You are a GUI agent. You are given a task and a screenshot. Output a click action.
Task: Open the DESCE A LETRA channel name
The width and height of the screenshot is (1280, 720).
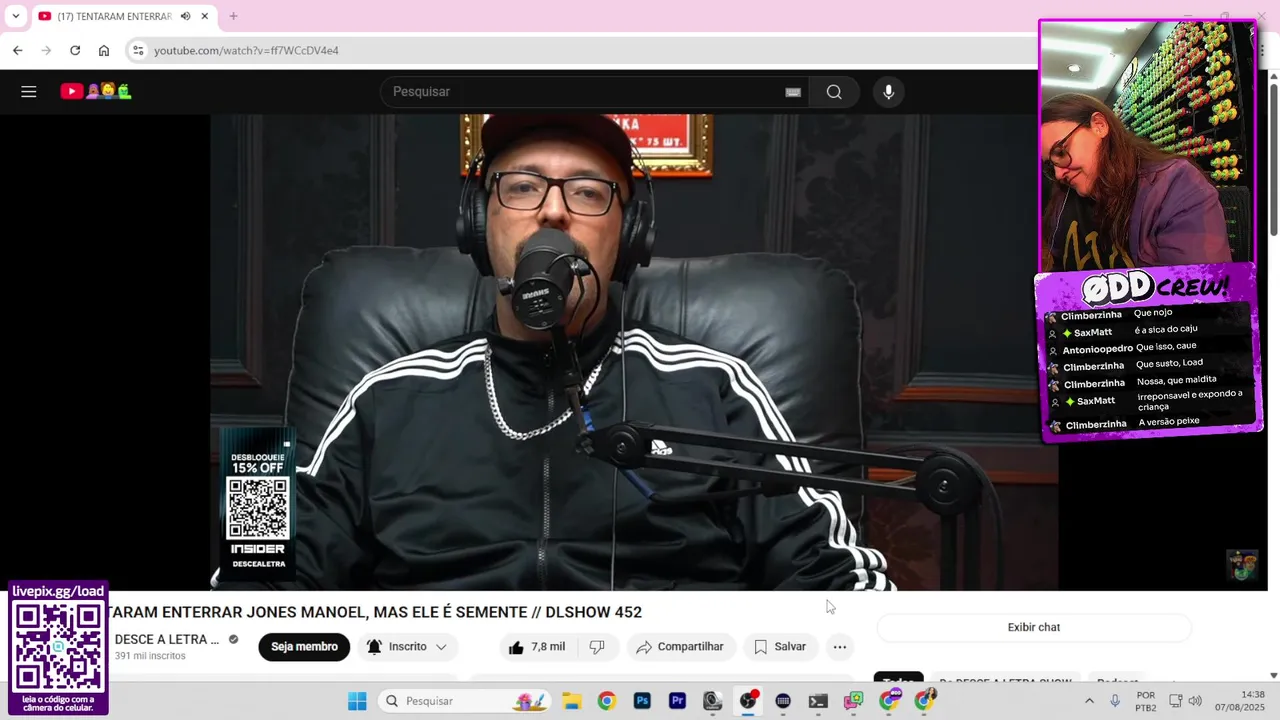[x=167, y=639]
